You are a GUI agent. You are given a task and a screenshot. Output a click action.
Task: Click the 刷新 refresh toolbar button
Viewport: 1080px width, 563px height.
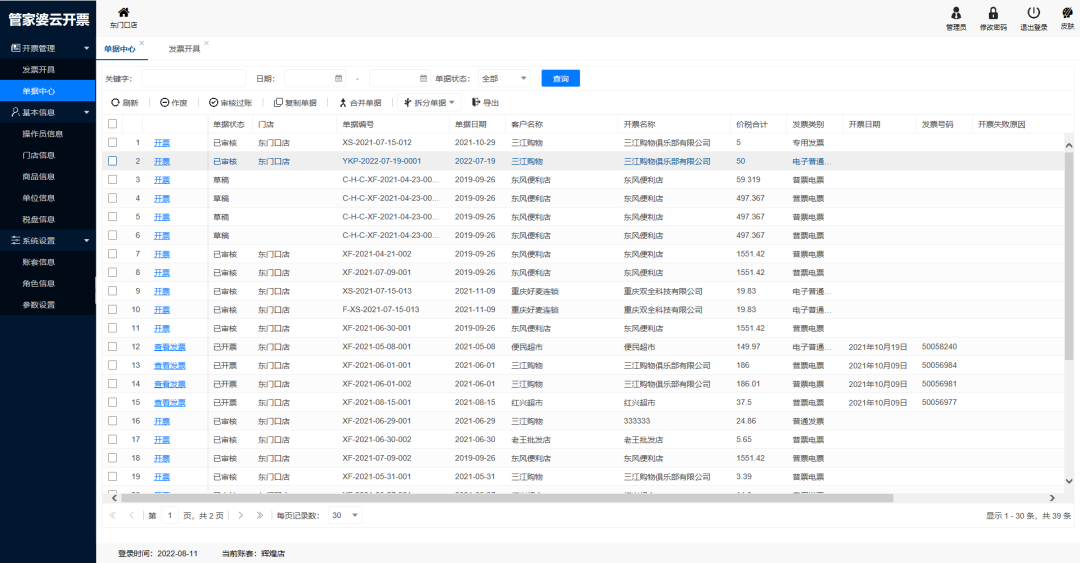(x=125, y=103)
